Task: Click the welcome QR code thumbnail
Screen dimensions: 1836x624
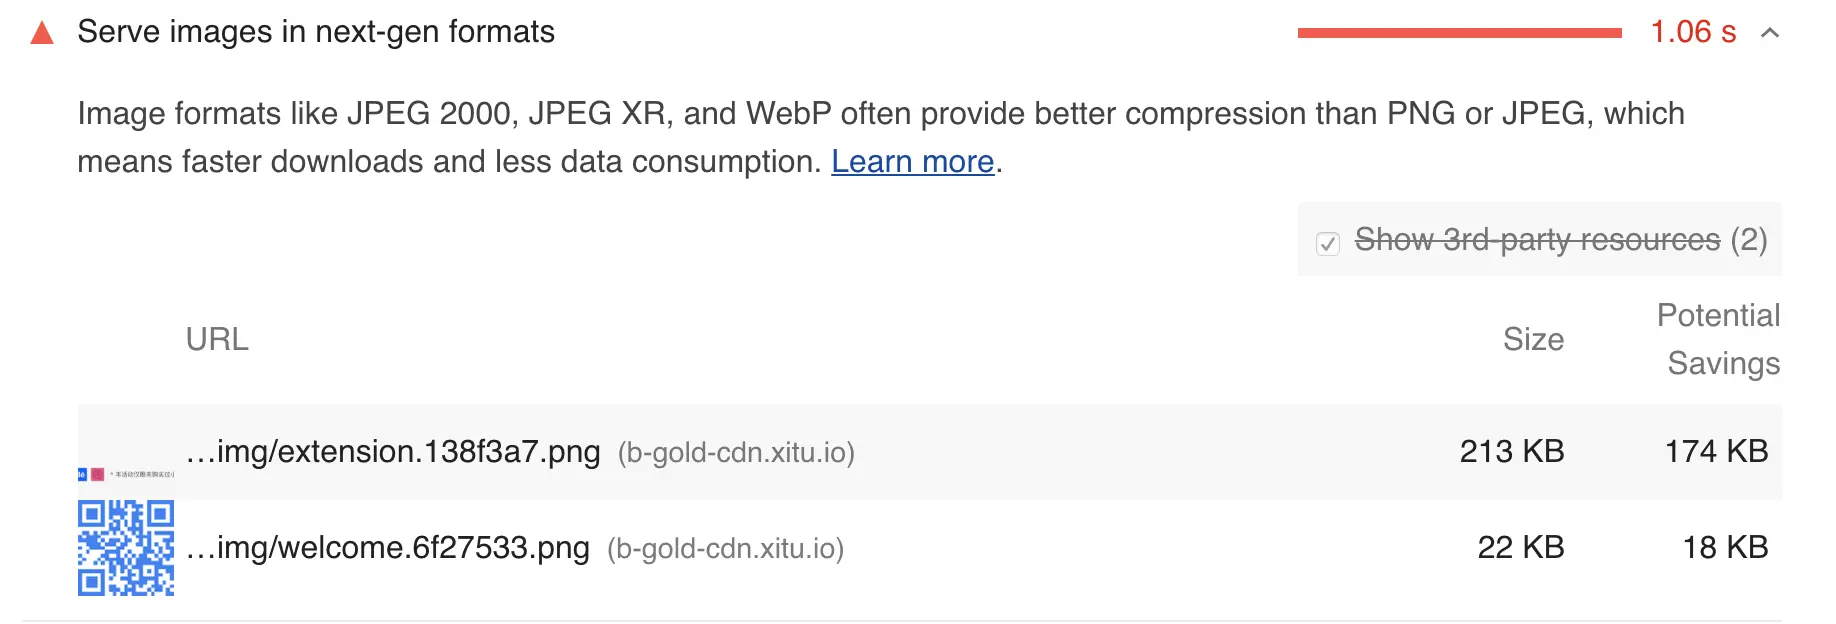Action: pos(126,548)
